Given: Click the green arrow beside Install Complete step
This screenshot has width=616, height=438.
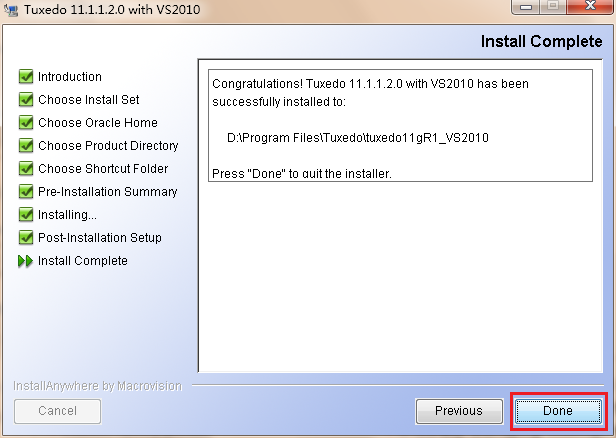Looking at the screenshot, I should 26,261.
